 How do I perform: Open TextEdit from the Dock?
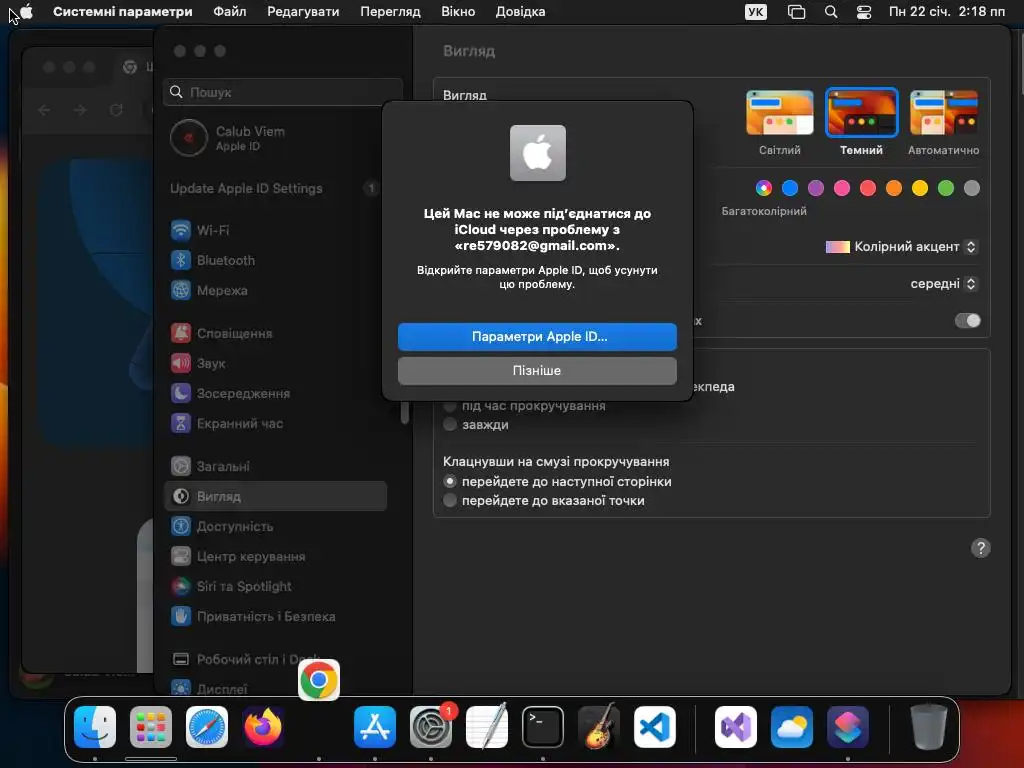click(487, 727)
